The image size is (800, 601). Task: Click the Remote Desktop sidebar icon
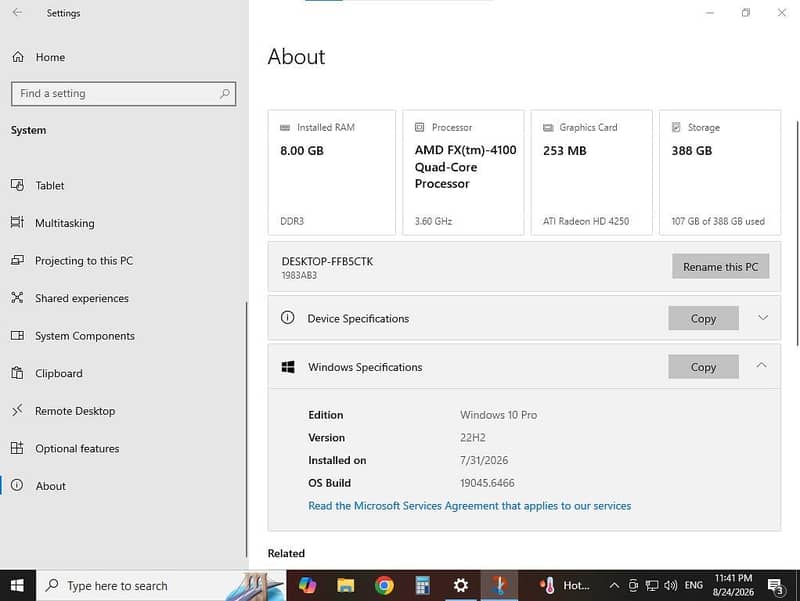click(17, 410)
